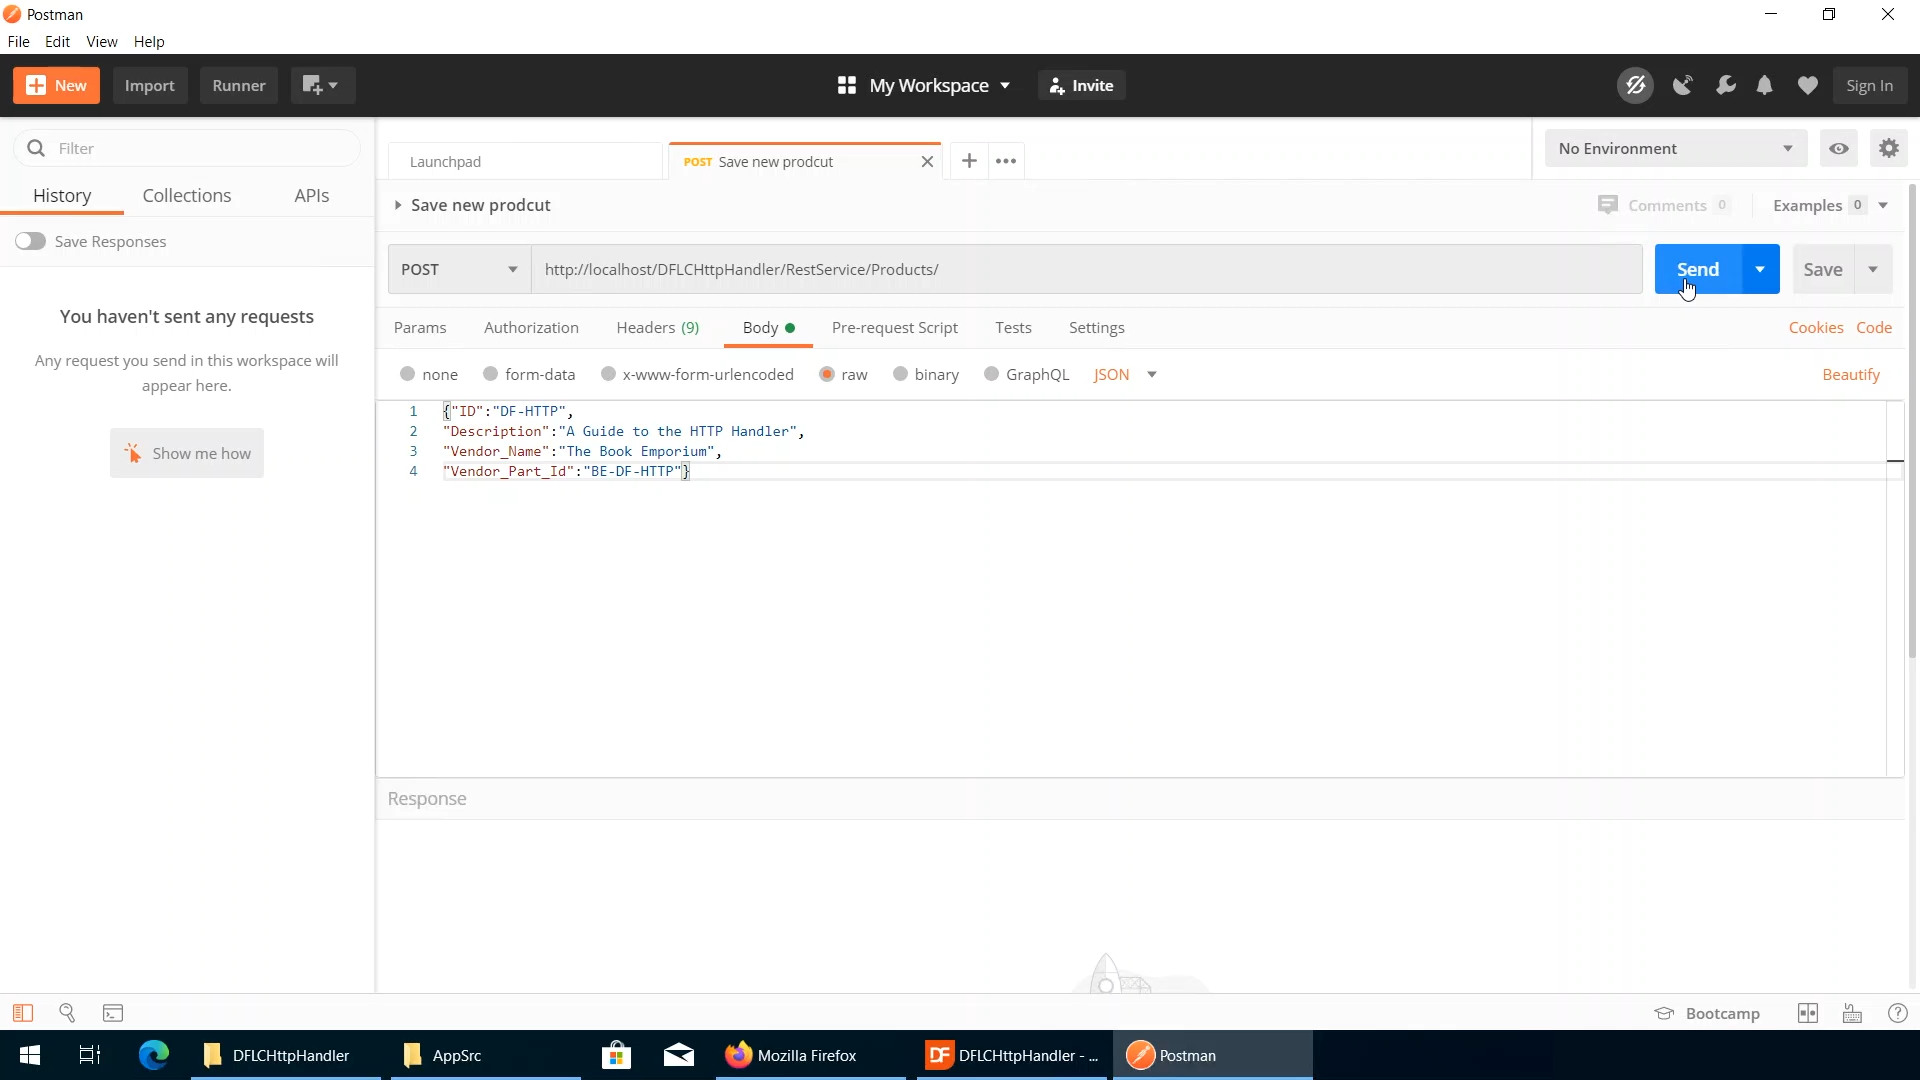Open the Postman console icon
Image resolution: width=1920 pixels, height=1080 pixels.
(113, 1013)
